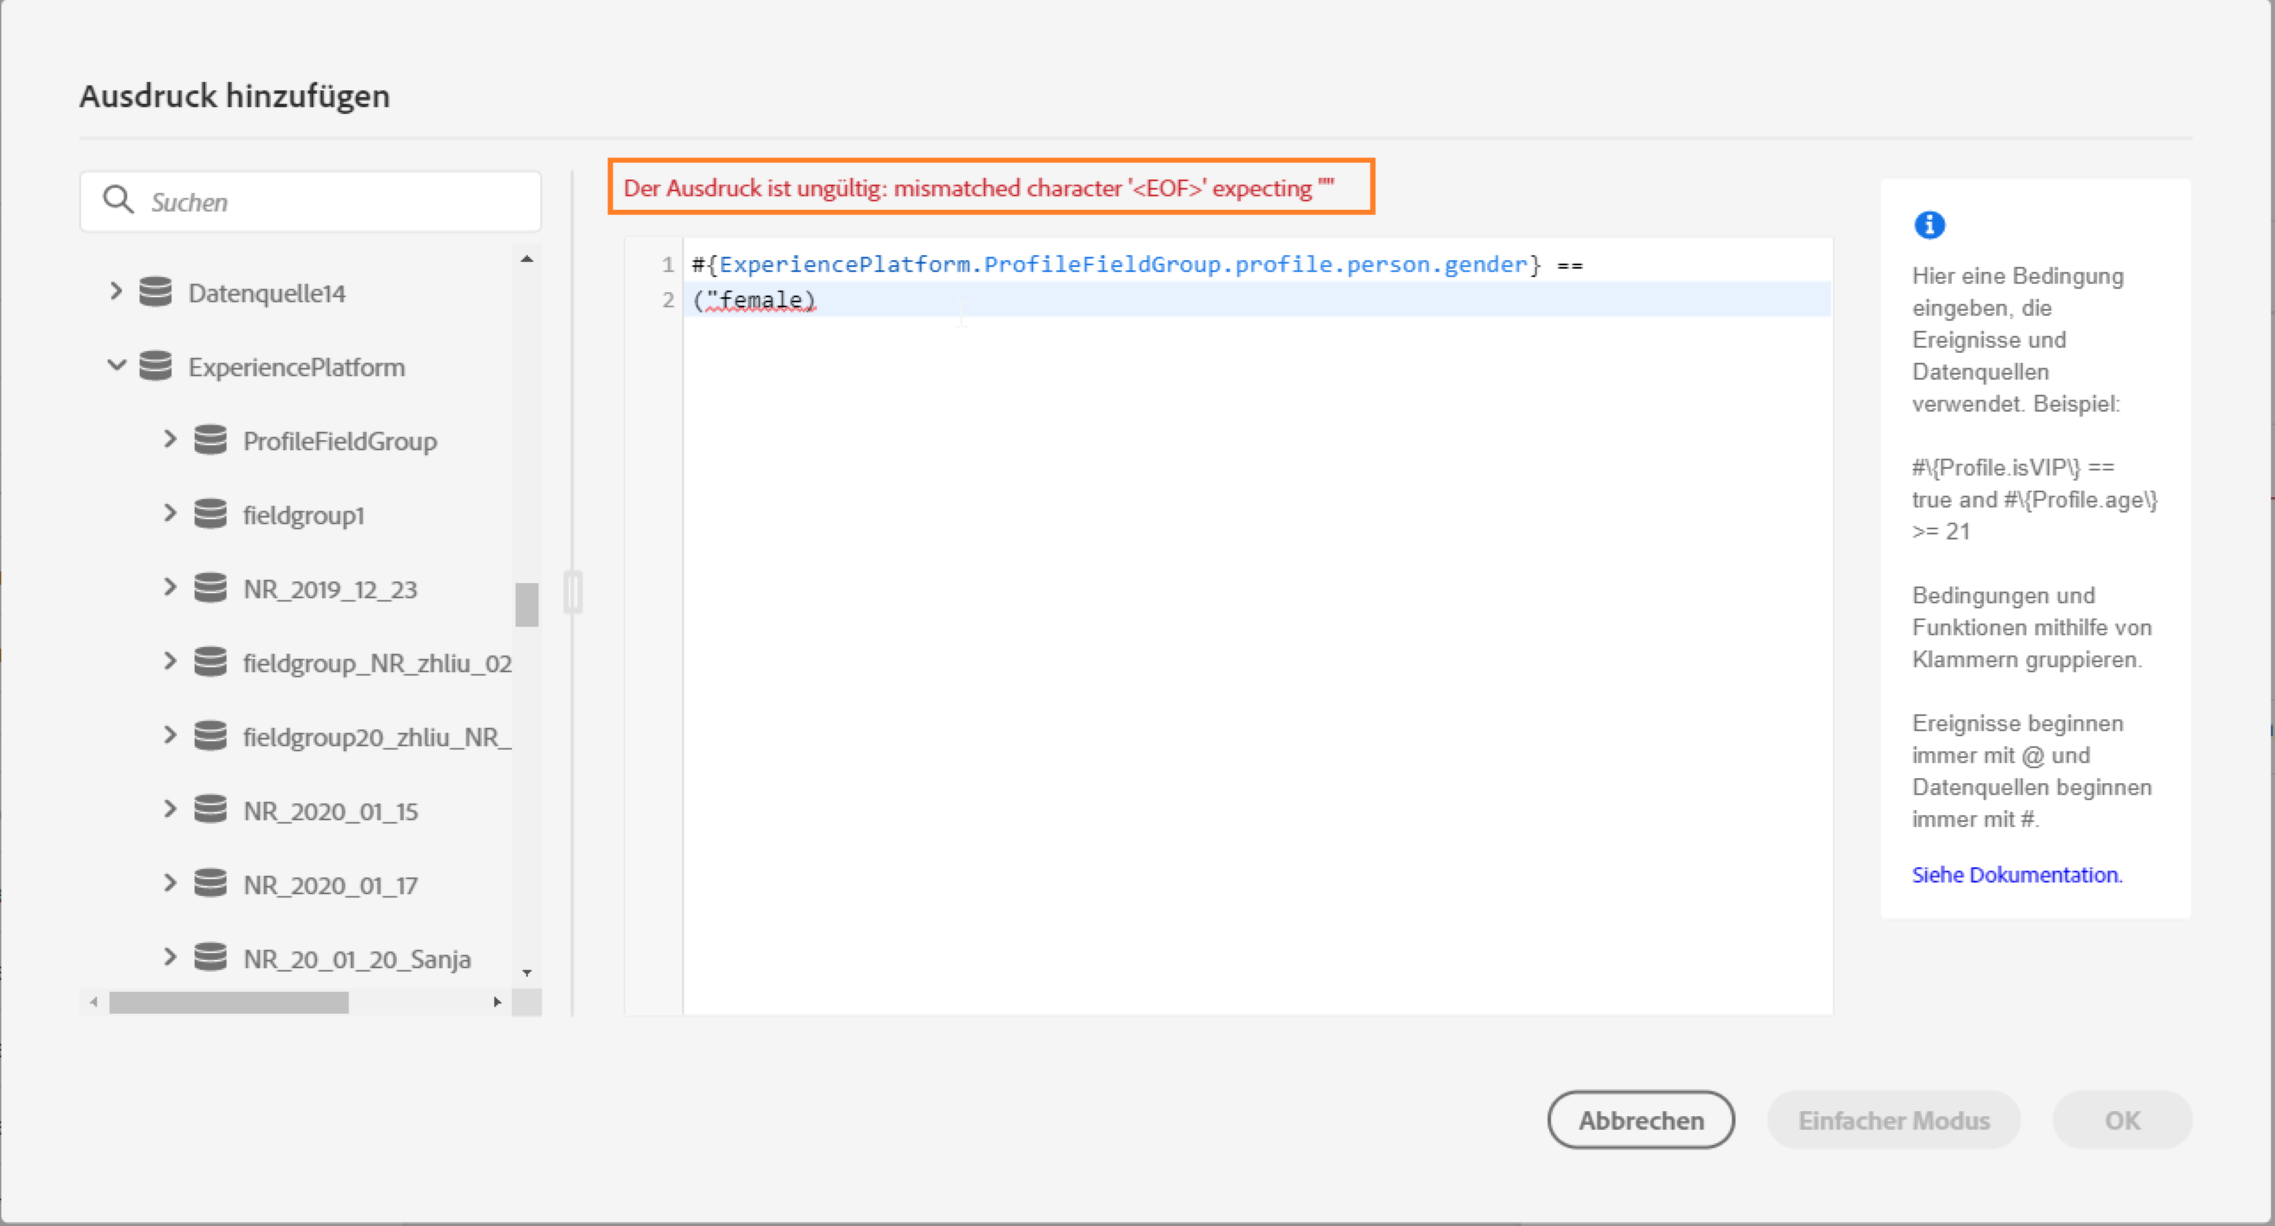
Task: Click the ExperiencePlatform database icon
Action: coord(155,366)
